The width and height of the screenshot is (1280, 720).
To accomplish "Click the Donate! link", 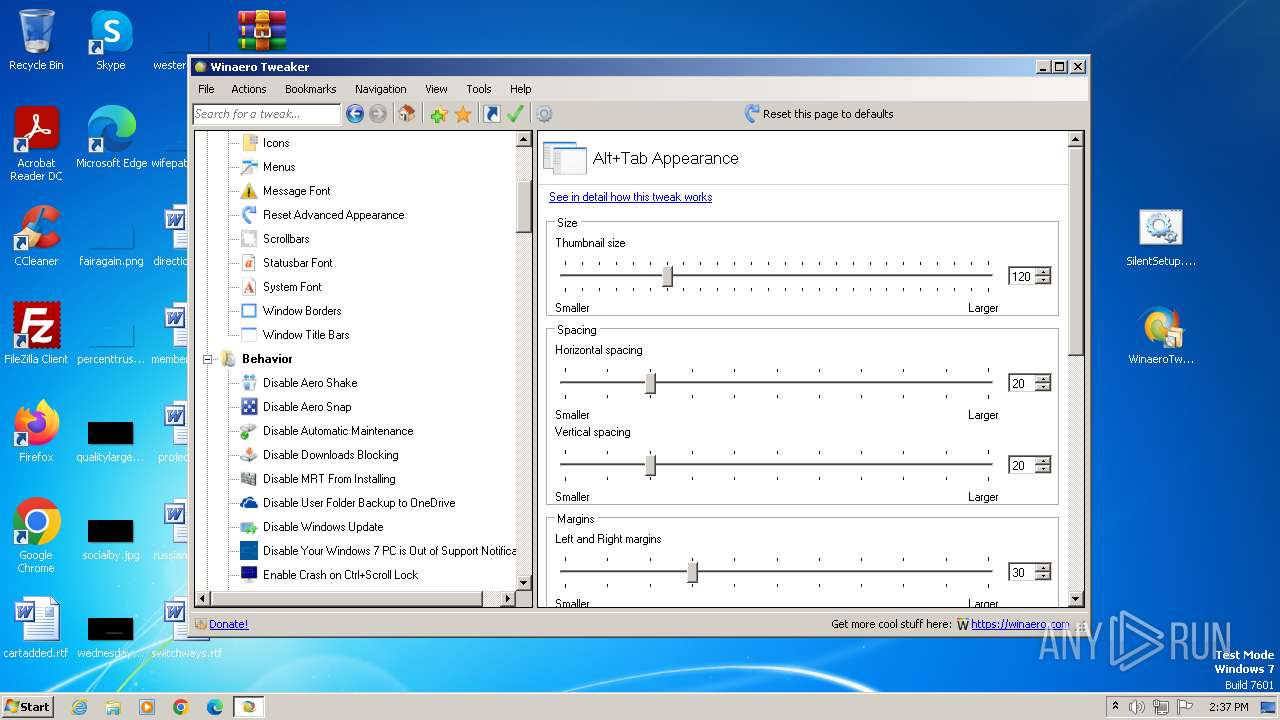I will pos(229,624).
